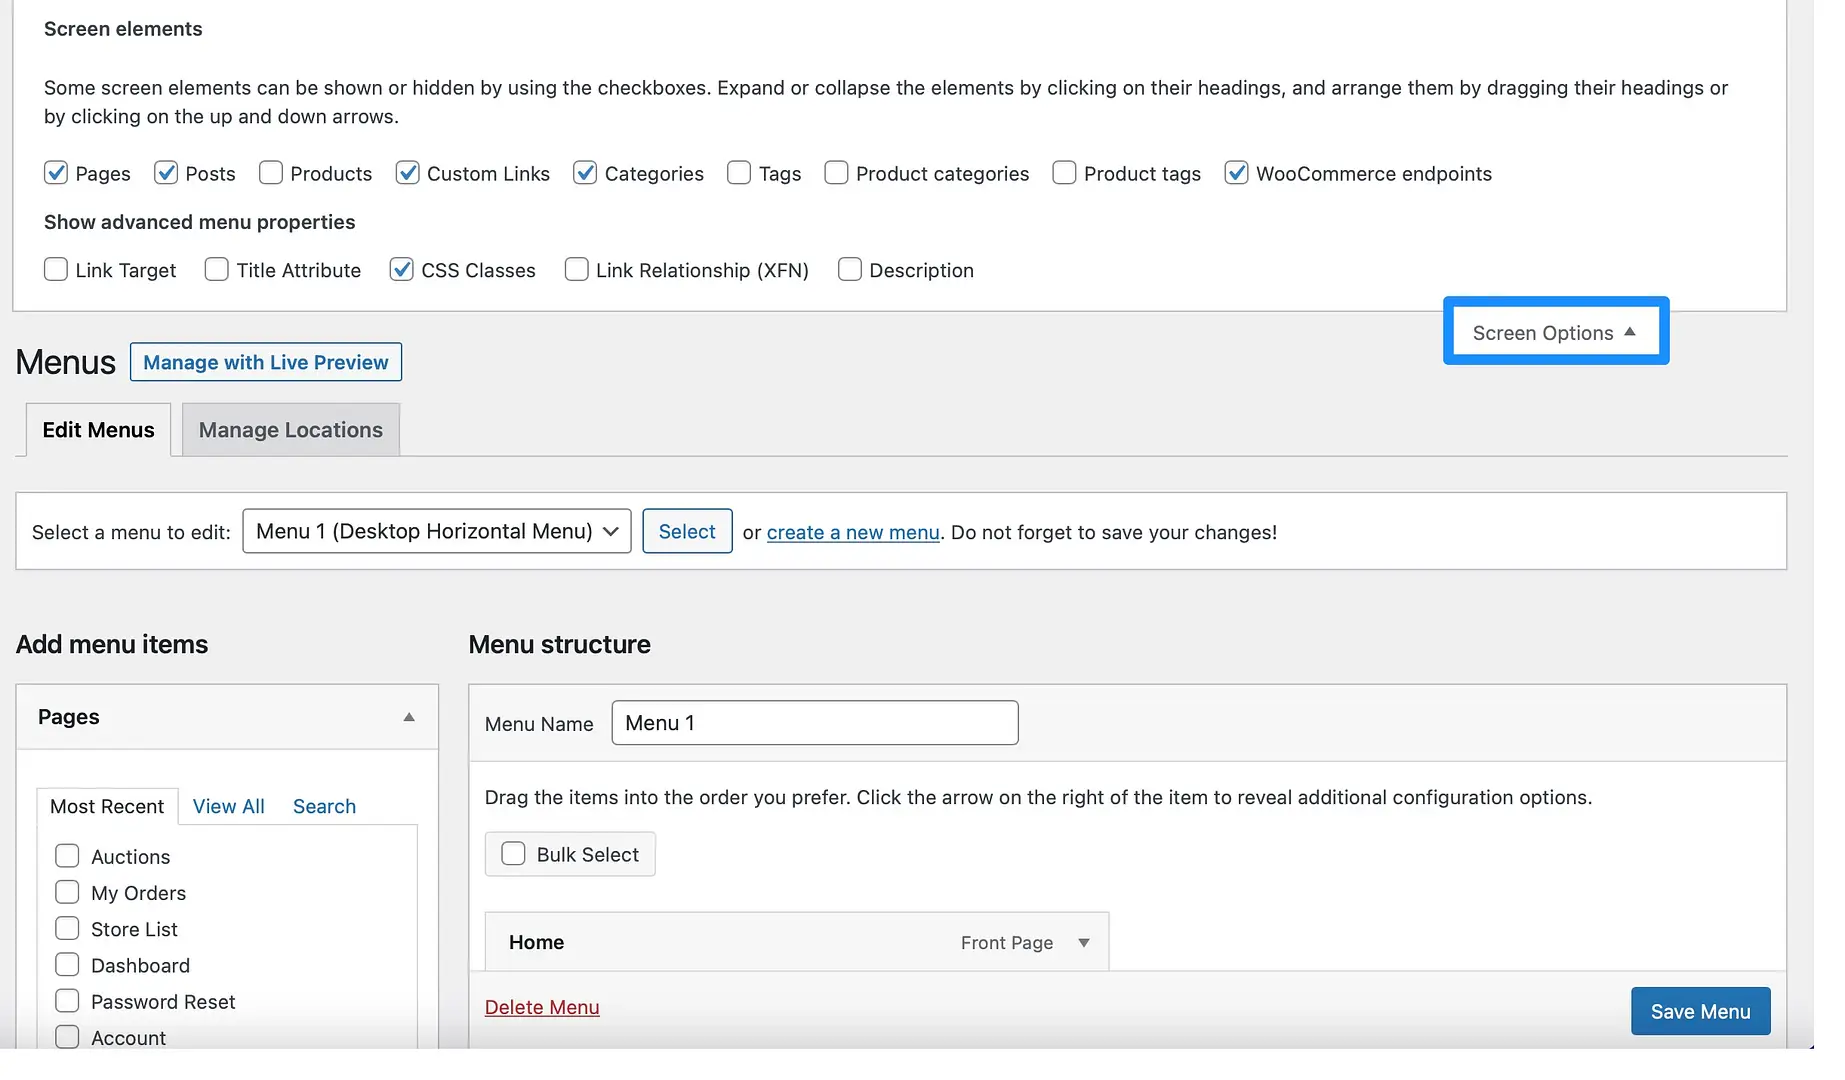Uncheck WooCommerce endpoints
The height and width of the screenshot is (1080, 1845).
(x=1236, y=172)
